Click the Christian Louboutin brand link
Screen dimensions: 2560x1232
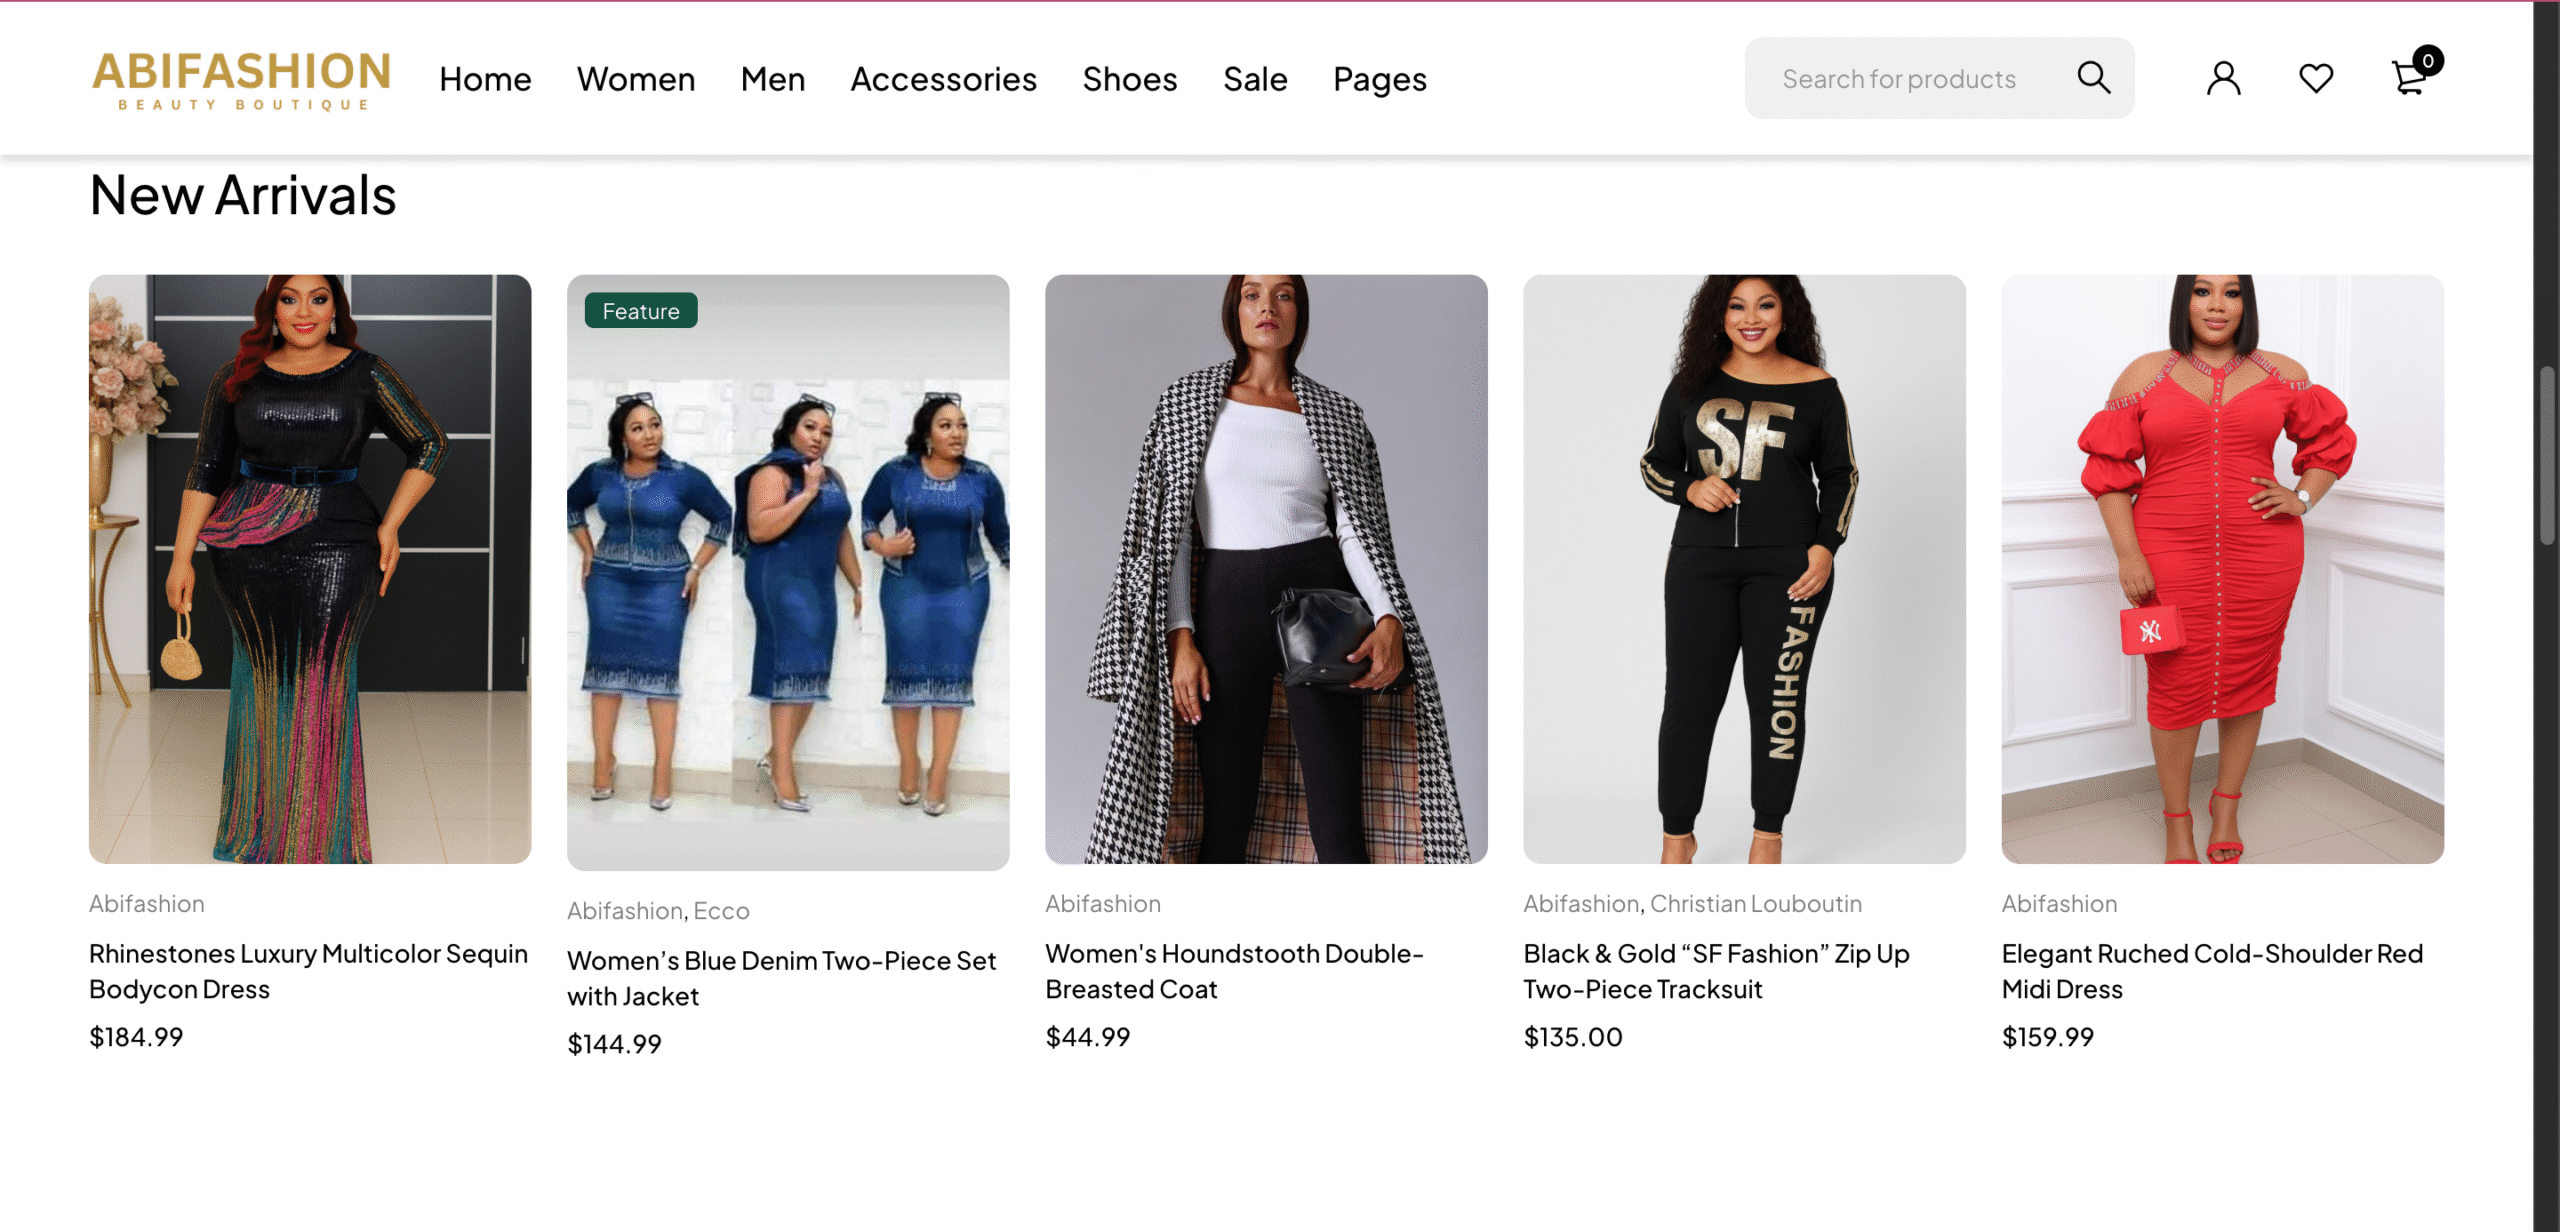pos(1755,904)
